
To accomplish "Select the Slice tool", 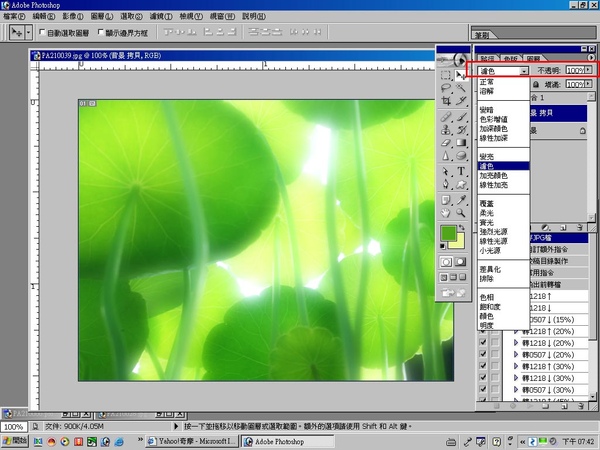I will click(x=461, y=101).
